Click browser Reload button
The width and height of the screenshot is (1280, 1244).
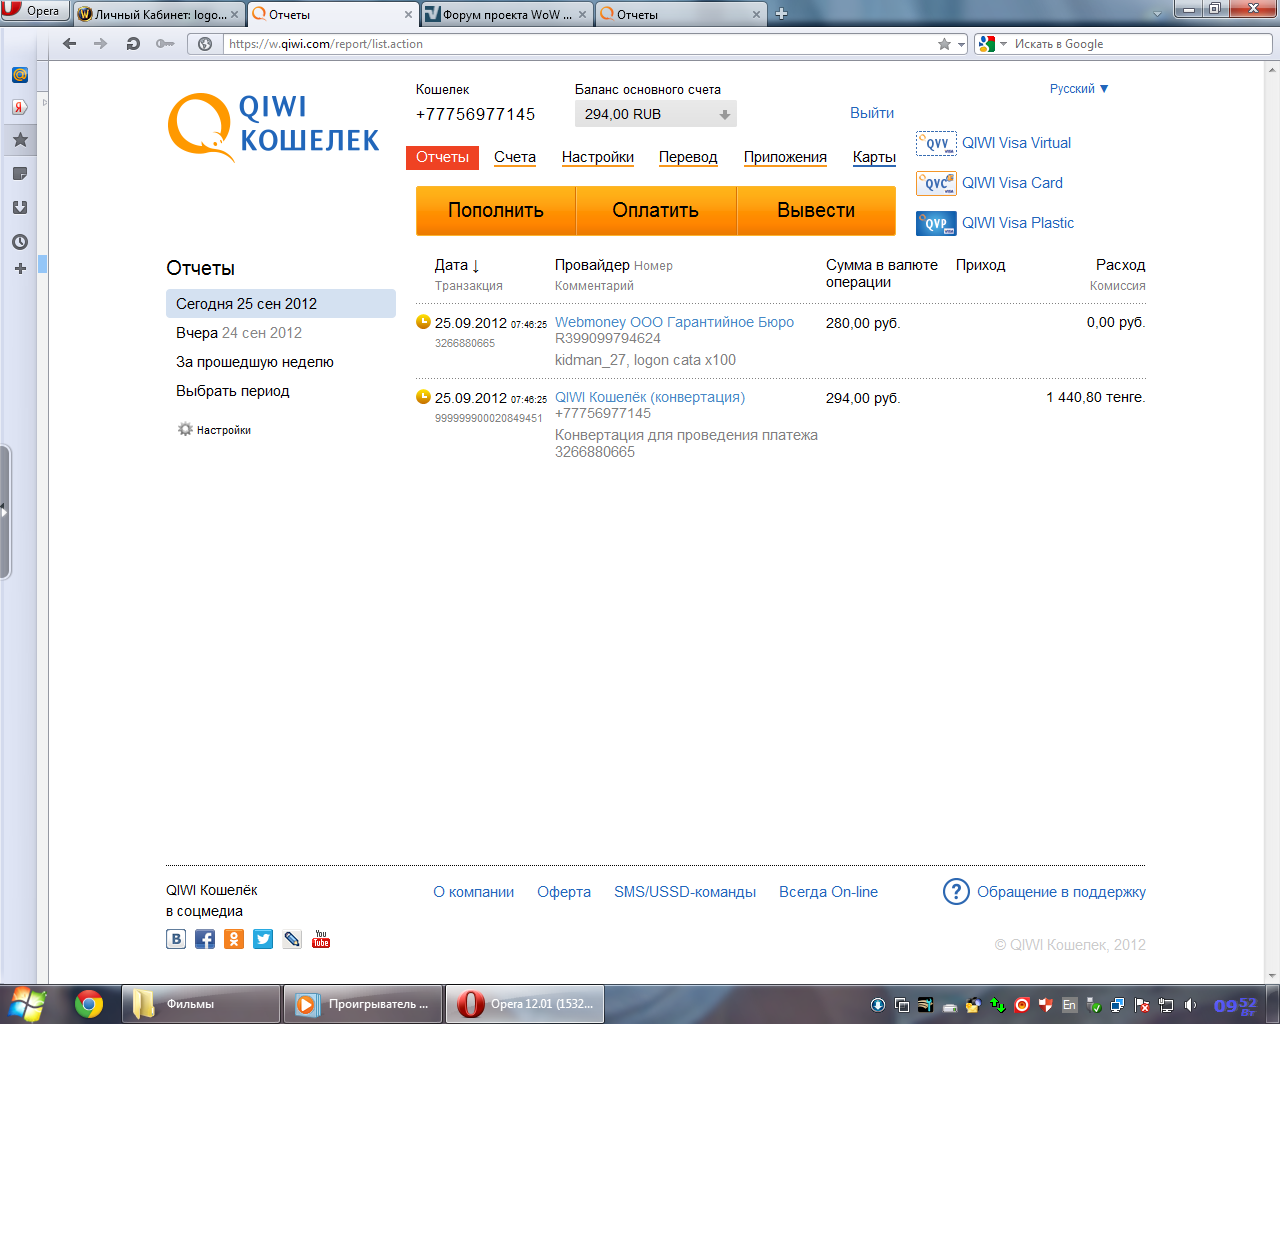pyautogui.click(x=133, y=44)
